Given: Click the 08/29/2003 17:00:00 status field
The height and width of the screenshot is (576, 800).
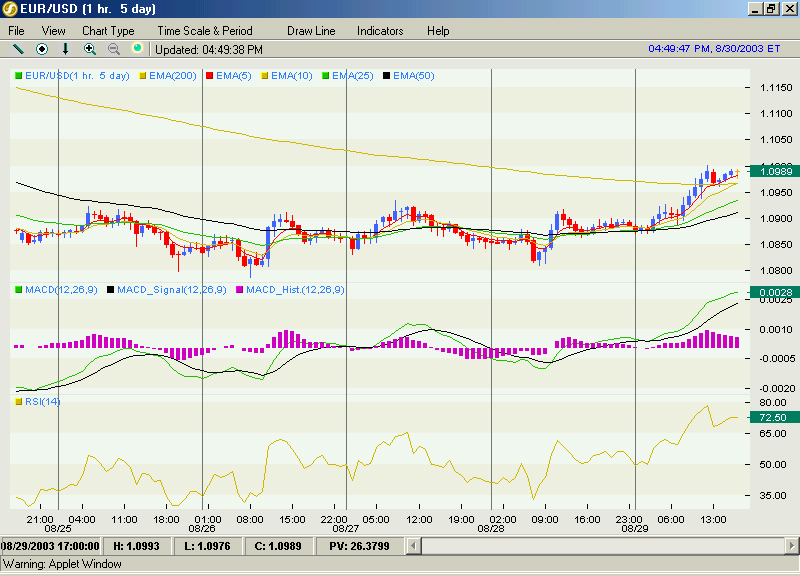Looking at the screenshot, I should coord(51,546).
